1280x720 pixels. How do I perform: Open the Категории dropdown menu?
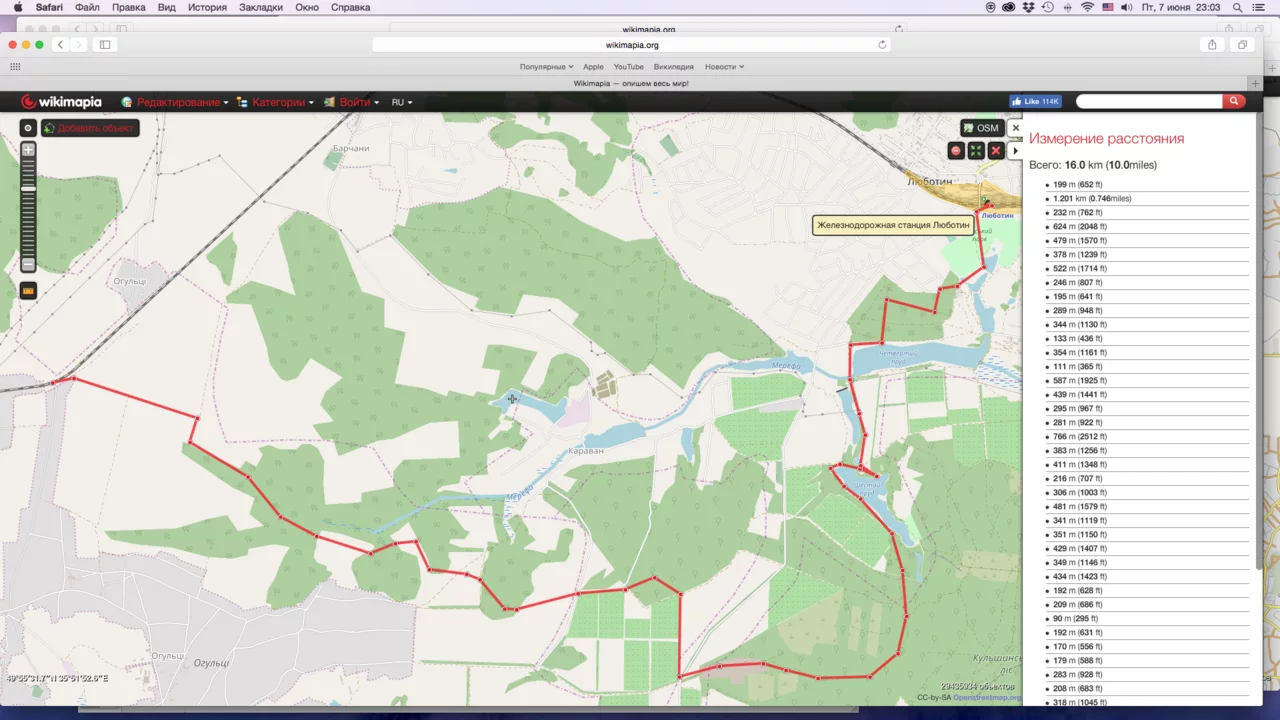[276, 102]
